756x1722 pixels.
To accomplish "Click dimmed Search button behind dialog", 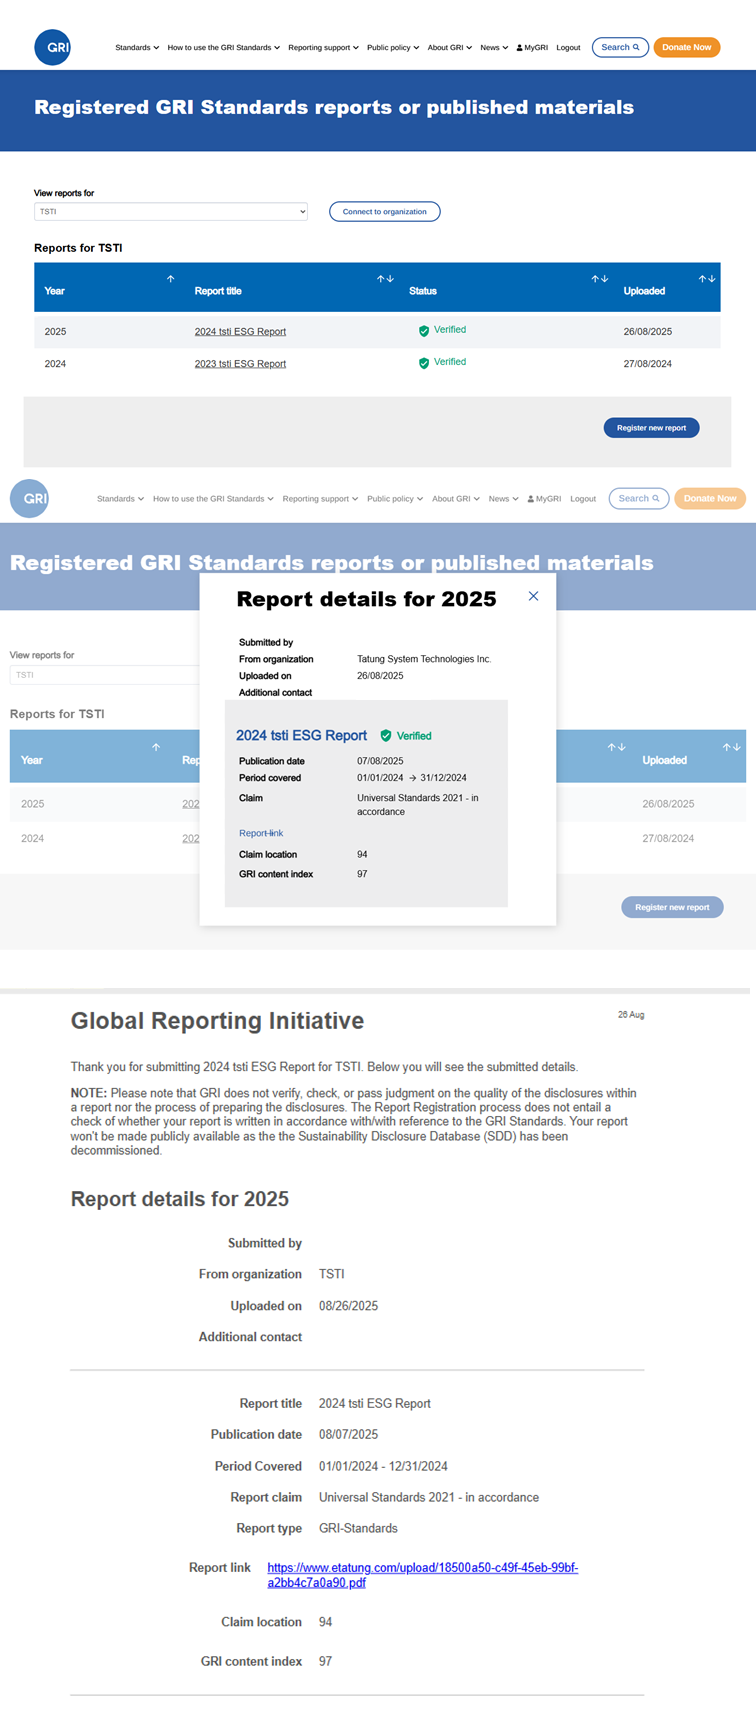I will [x=638, y=498].
